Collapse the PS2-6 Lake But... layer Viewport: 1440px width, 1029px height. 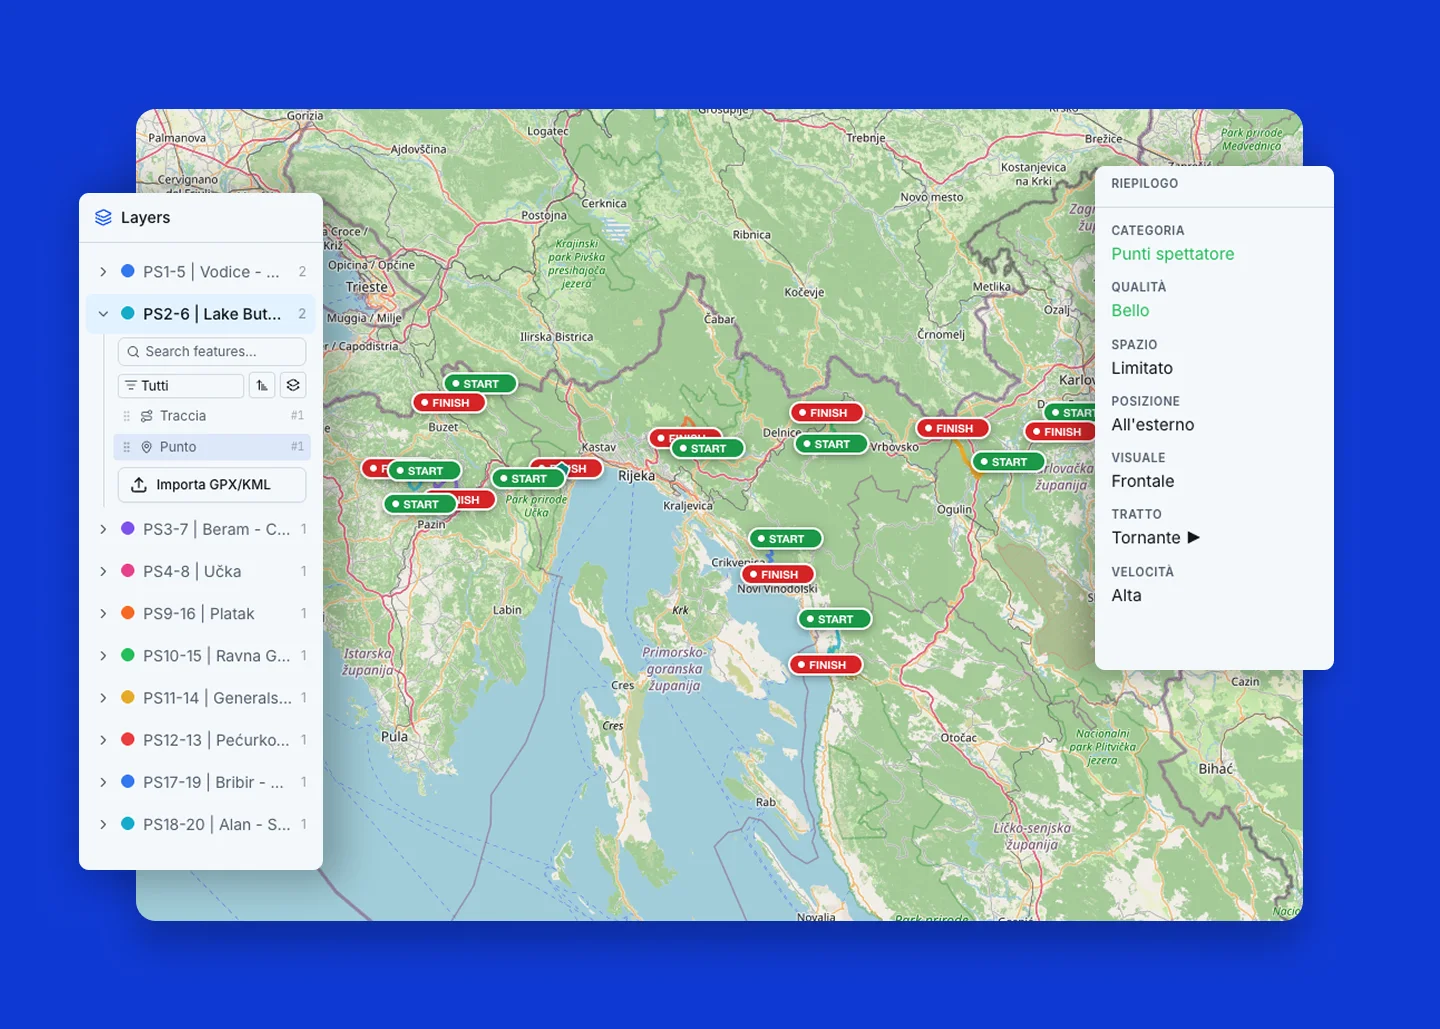pos(103,314)
